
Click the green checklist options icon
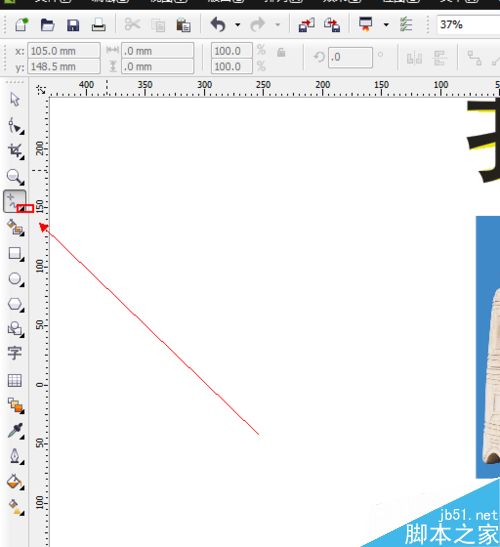pos(406,24)
